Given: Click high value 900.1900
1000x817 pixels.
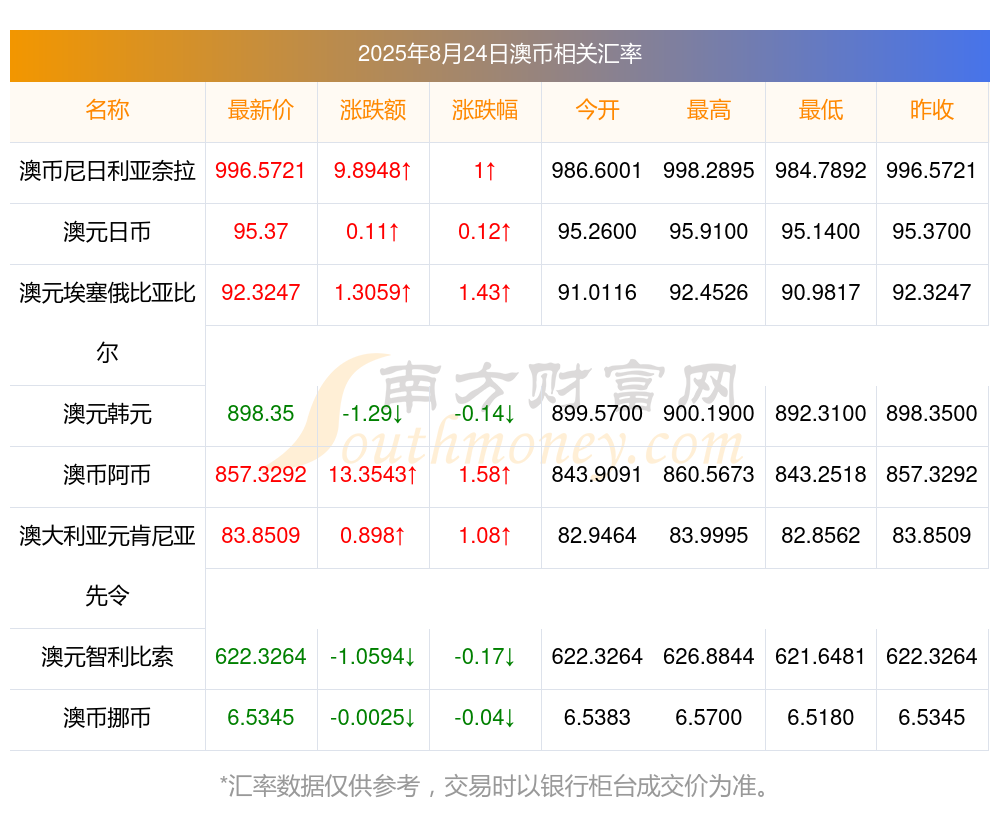Looking at the screenshot, I should [x=709, y=413].
